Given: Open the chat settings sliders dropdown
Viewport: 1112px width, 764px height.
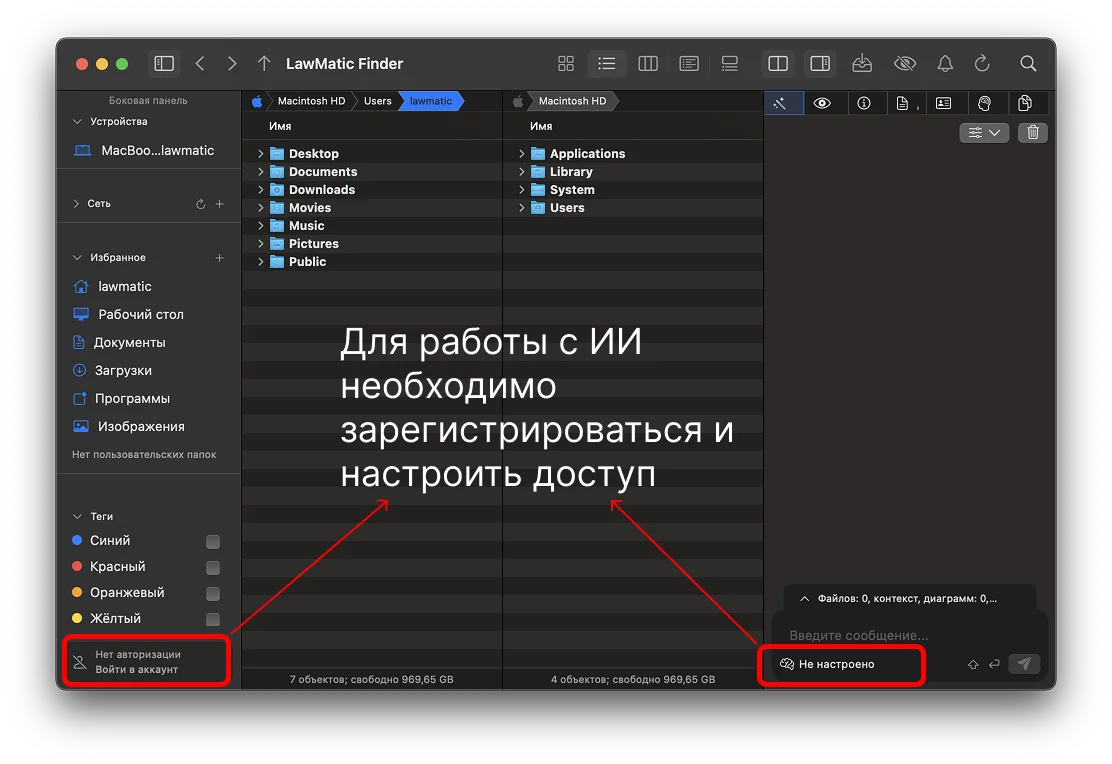Looking at the screenshot, I should coord(984,133).
